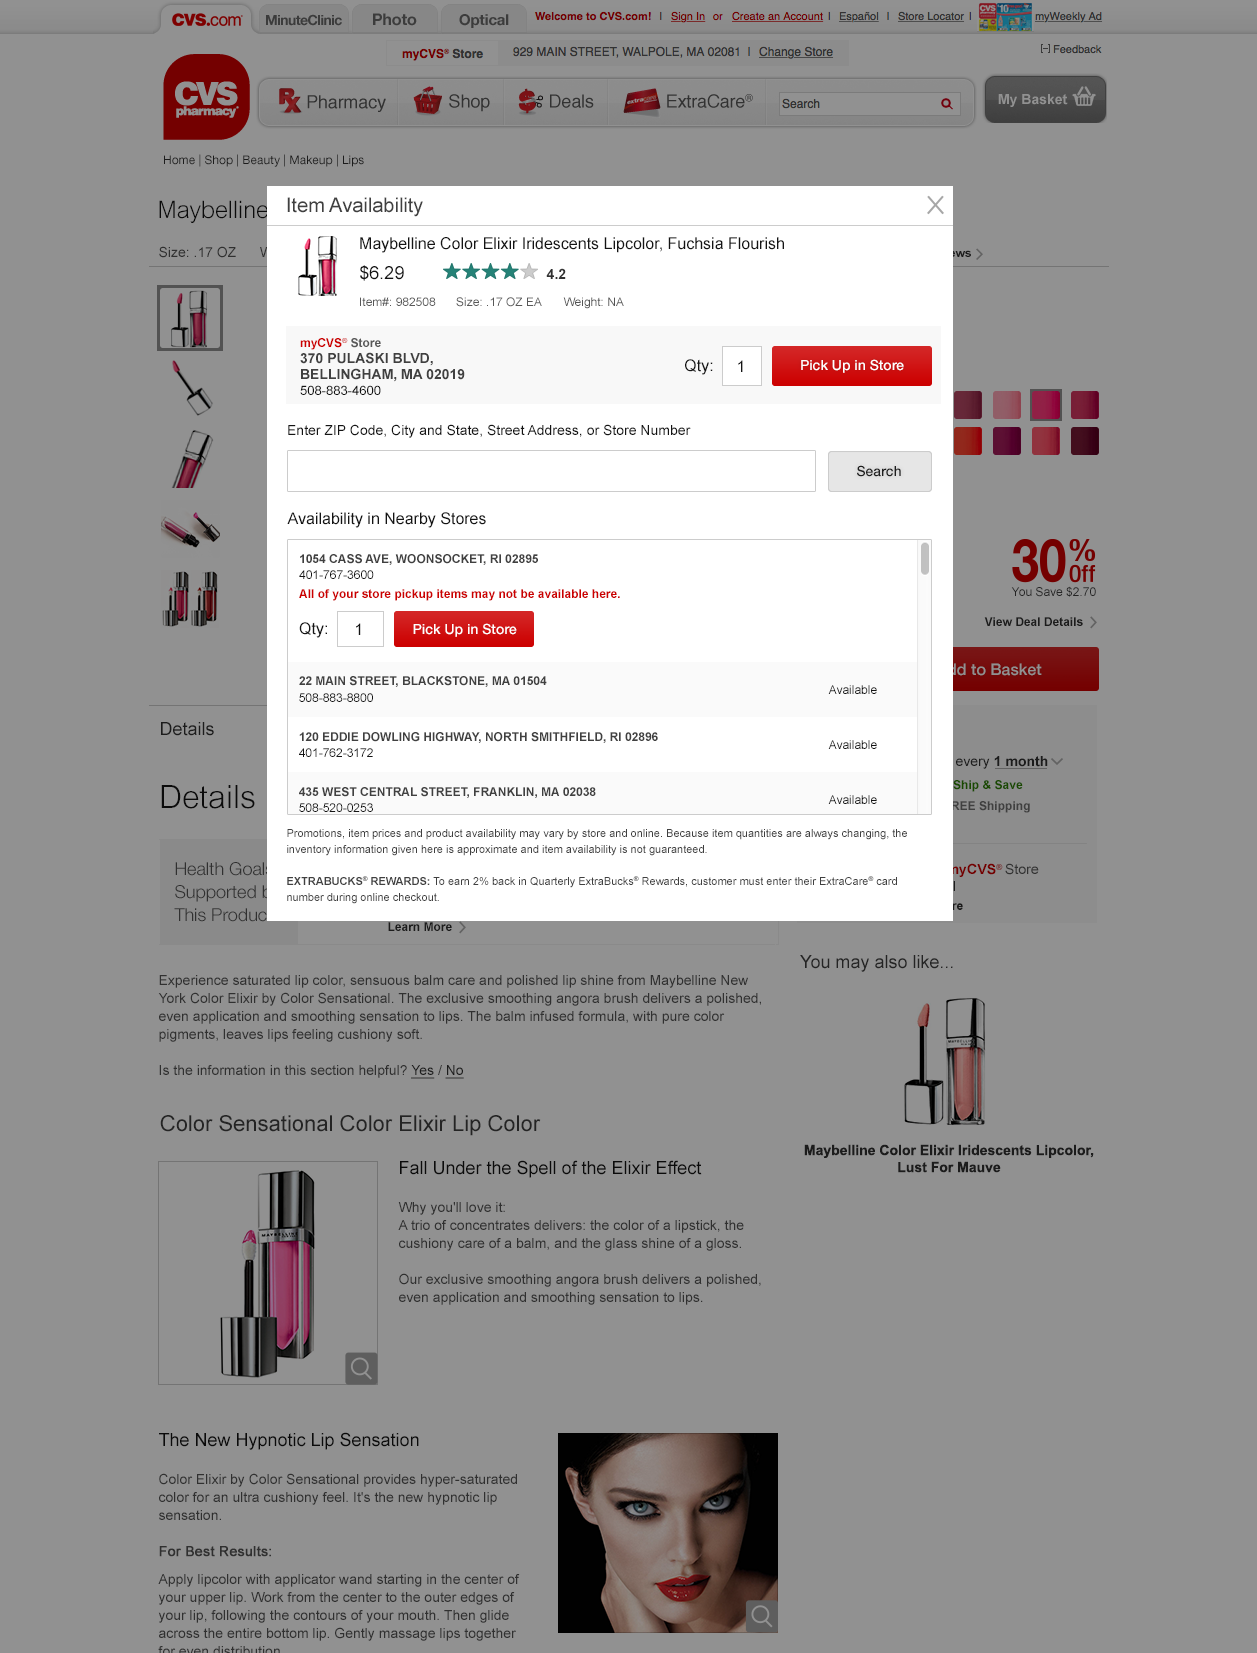Click the ZIP code store search field
The width and height of the screenshot is (1257, 1653).
(x=551, y=471)
